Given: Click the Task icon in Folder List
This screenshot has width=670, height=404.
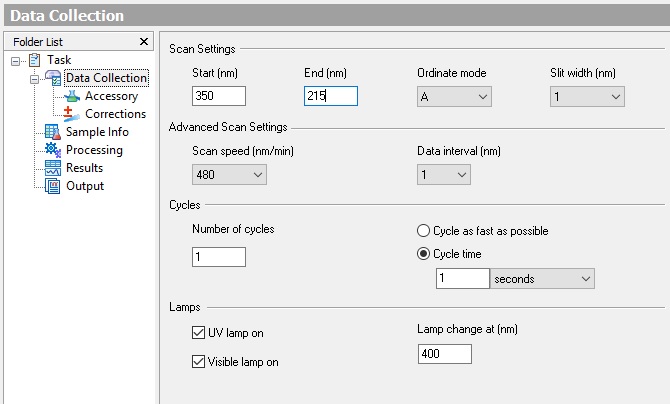Looking at the screenshot, I should [33, 61].
